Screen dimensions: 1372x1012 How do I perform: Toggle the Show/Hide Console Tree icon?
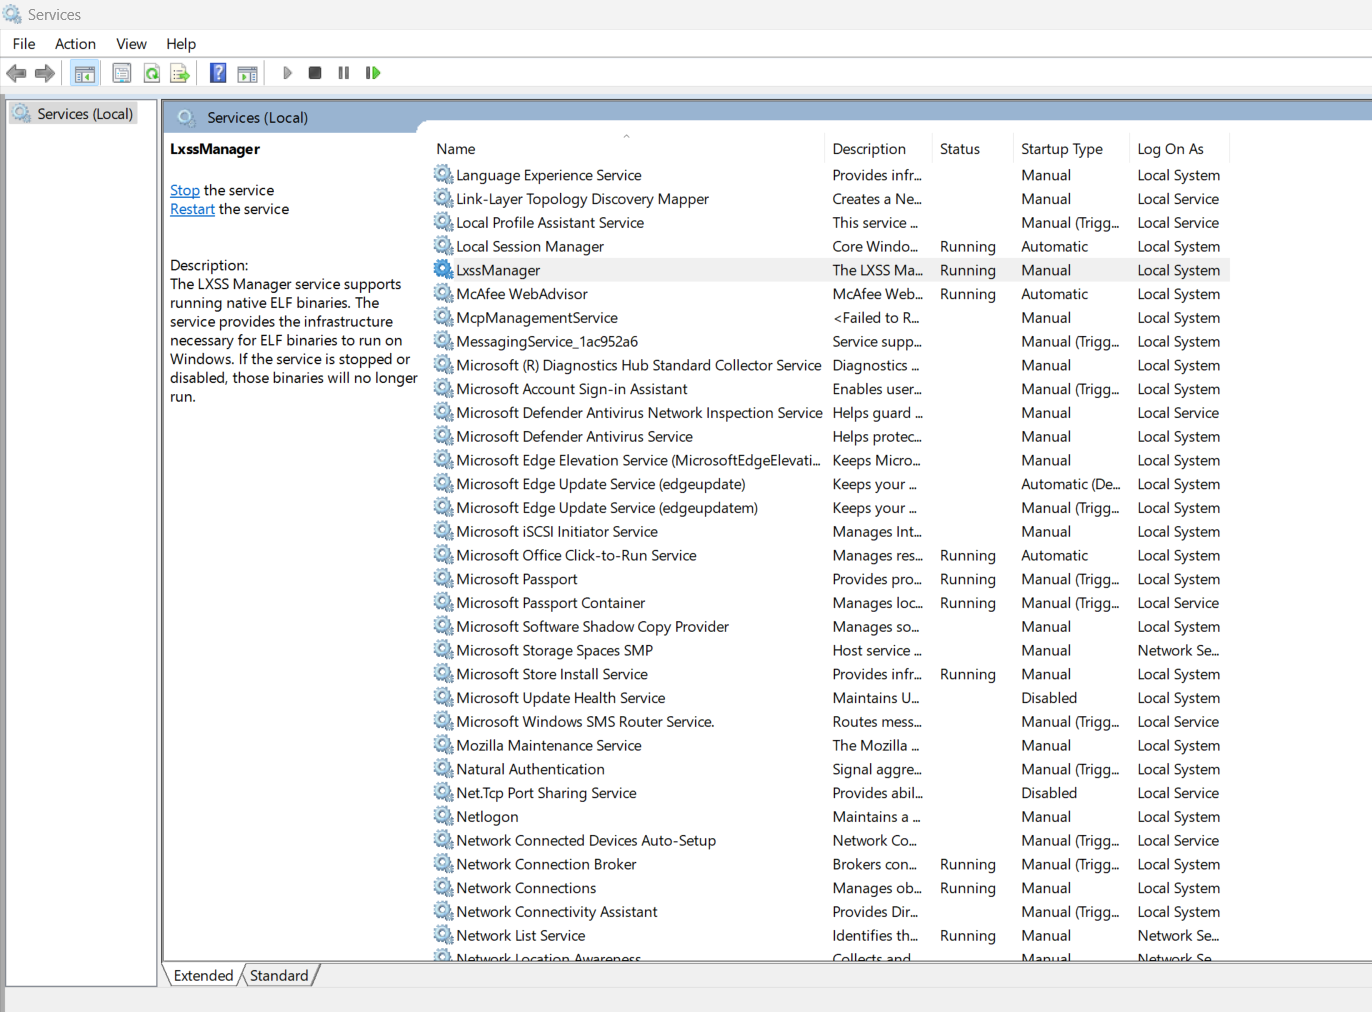(85, 72)
